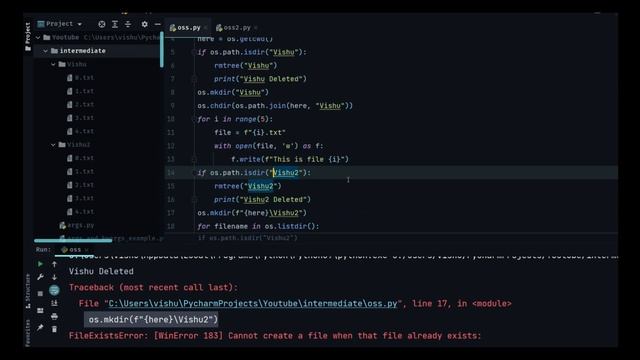Print the console output with printer icon
The image size is (640, 360).
pyautogui.click(x=54, y=316)
